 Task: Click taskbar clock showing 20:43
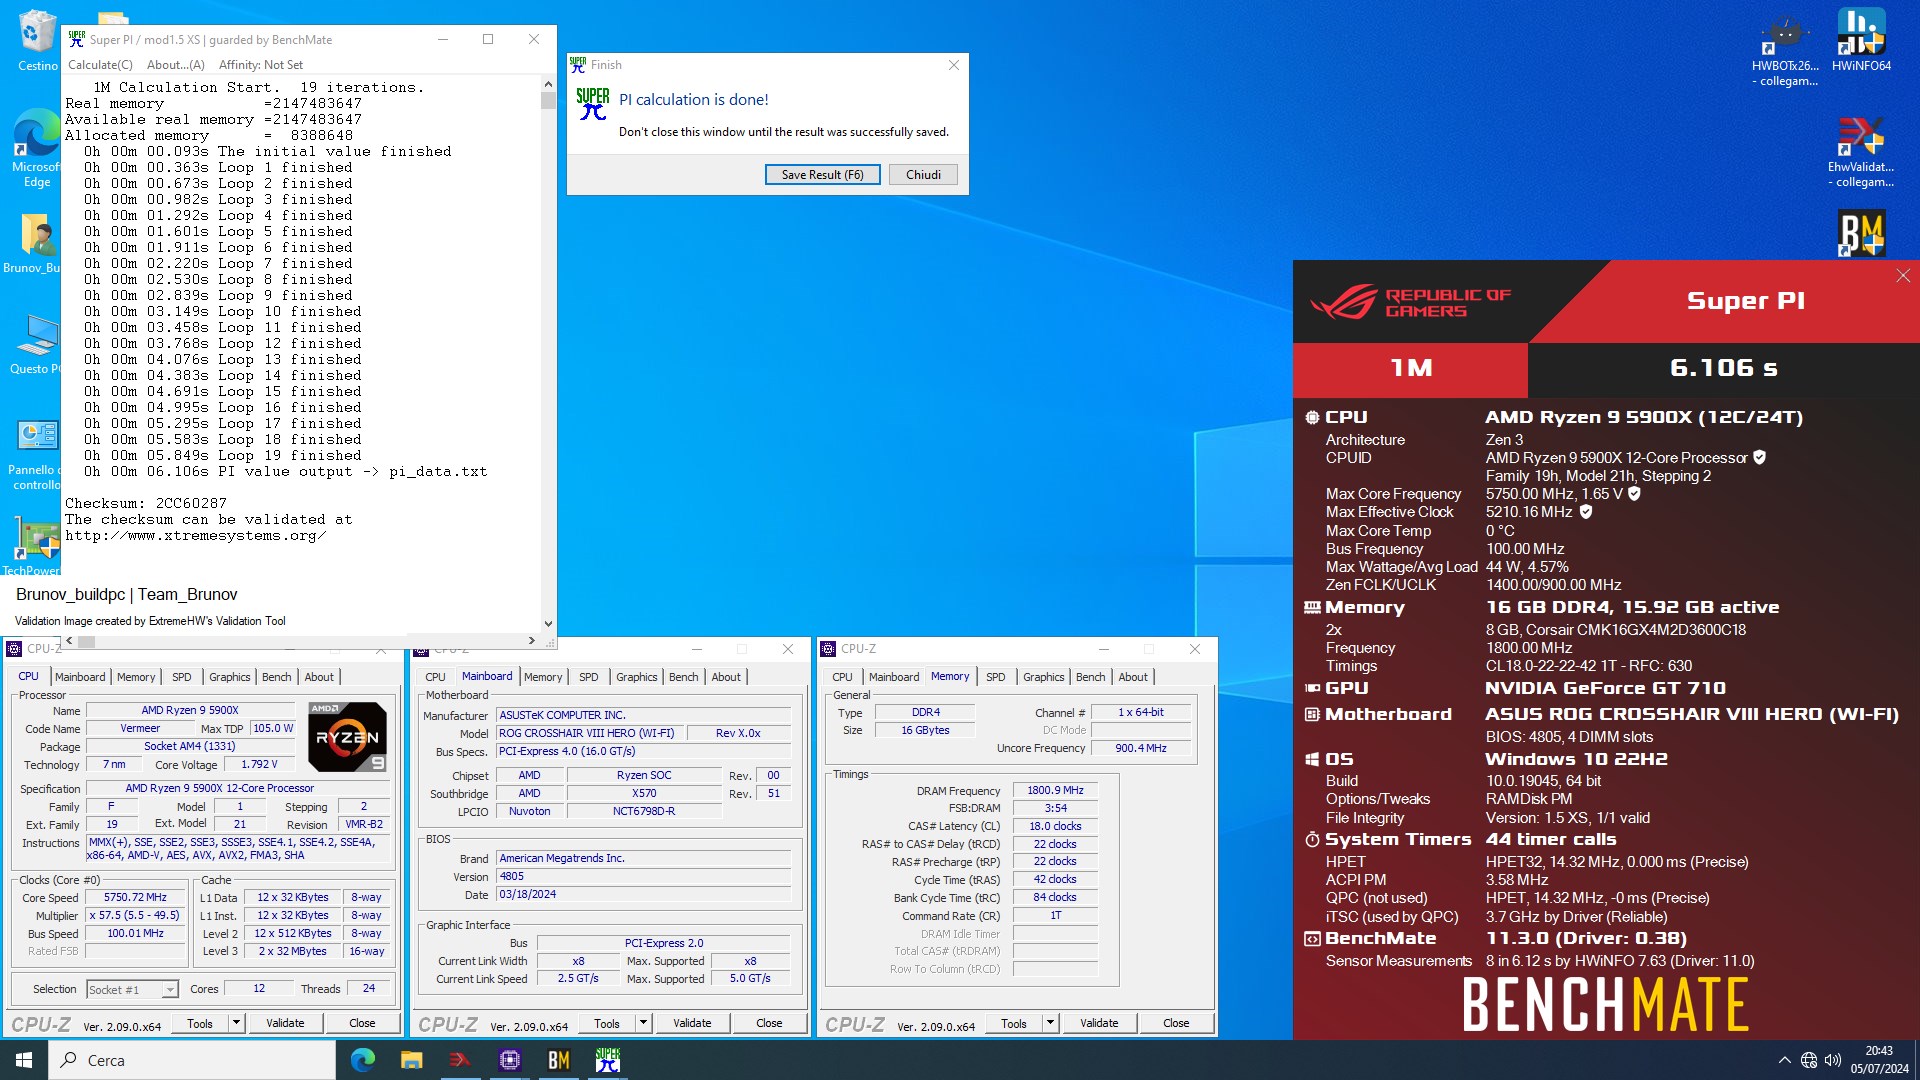tap(1879, 1060)
